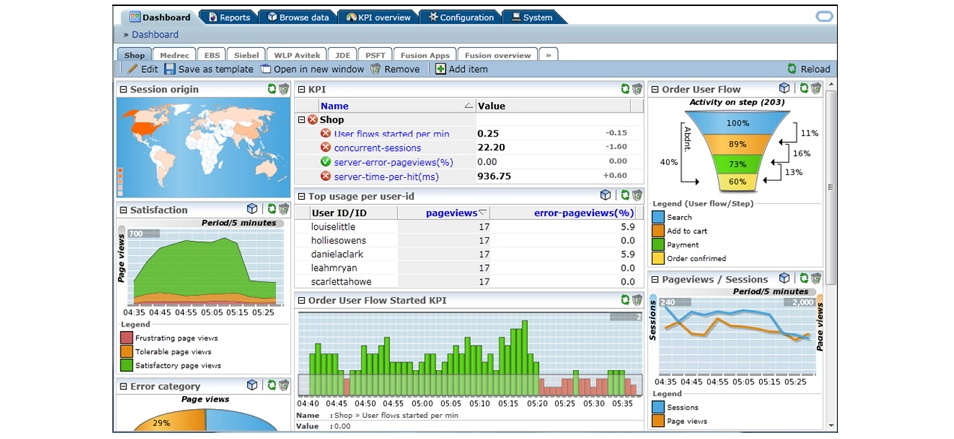Select the Siebel dashboard tab
The height and width of the screenshot is (439, 954).
(246, 55)
